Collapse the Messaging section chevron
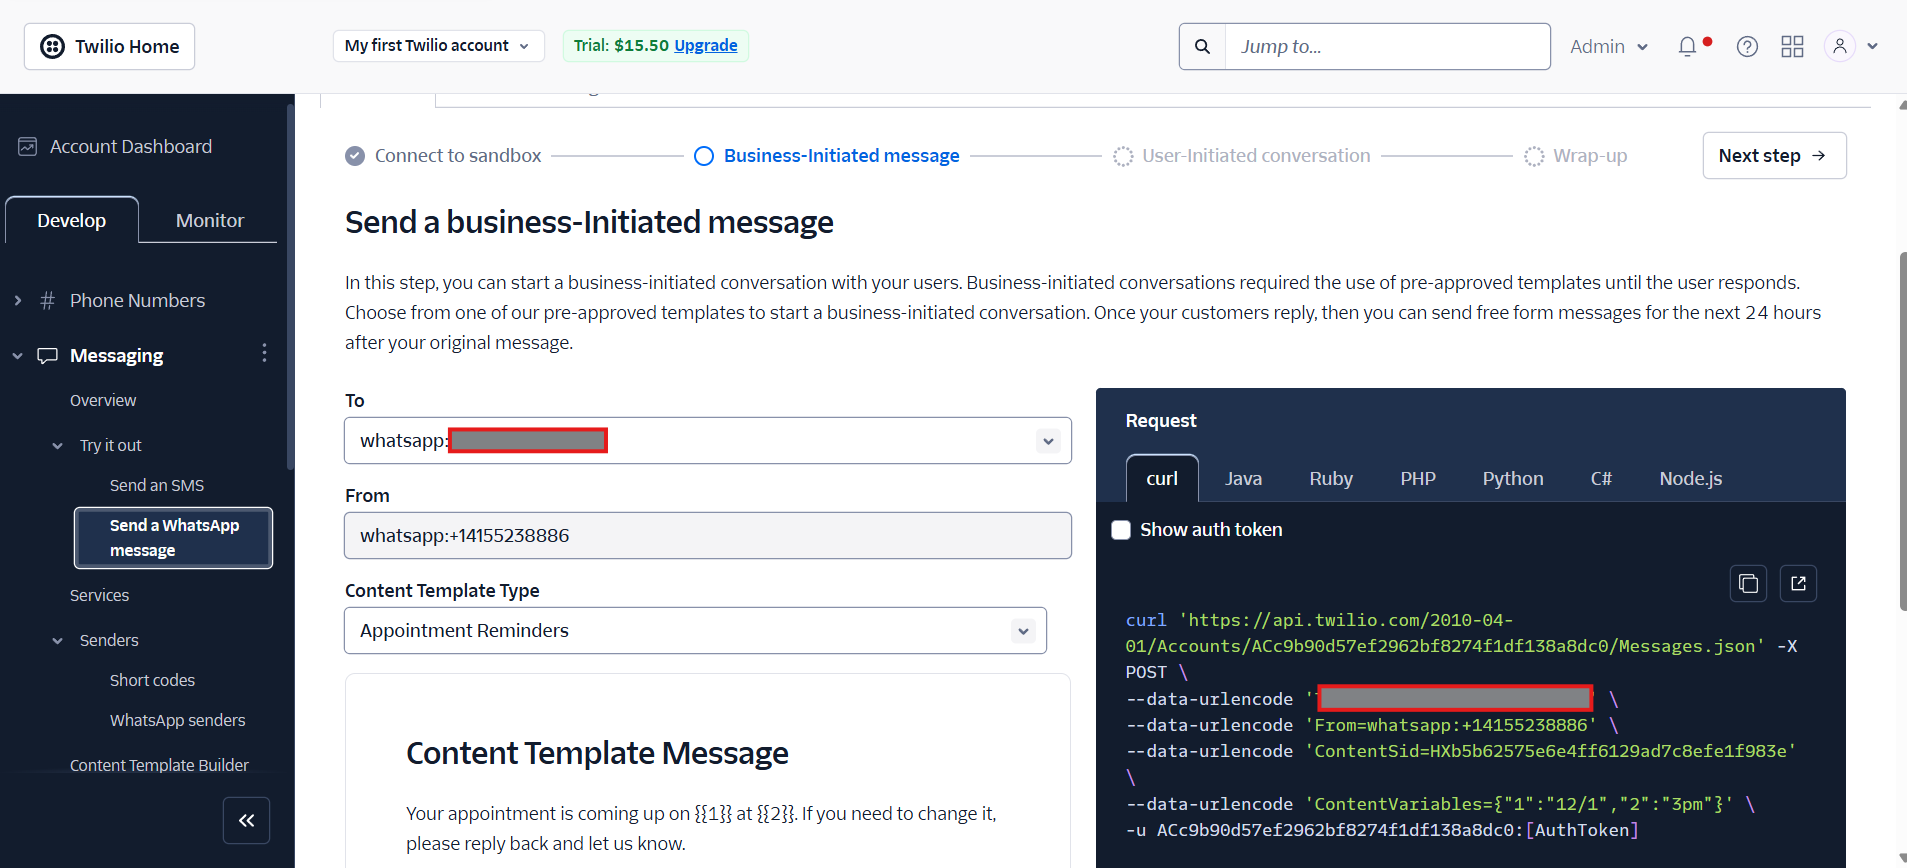The width and height of the screenshot is (1907, 868). [18, 356]
